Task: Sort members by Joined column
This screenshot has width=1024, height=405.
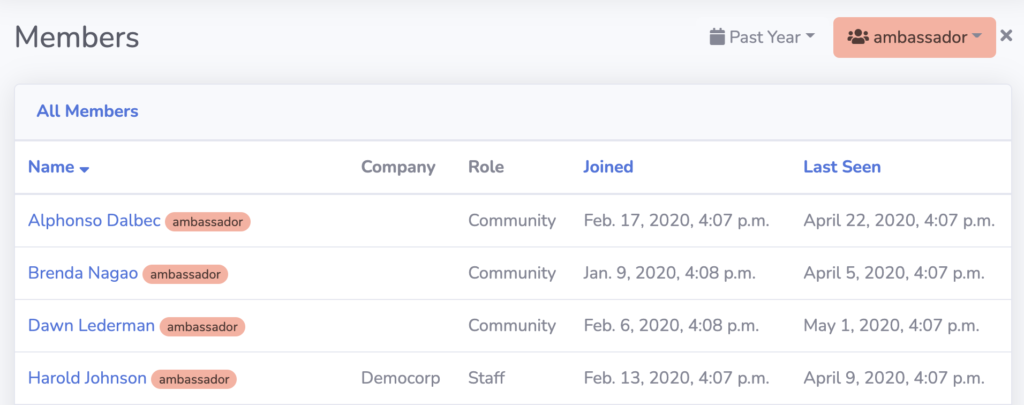Action: pos(608,167)
